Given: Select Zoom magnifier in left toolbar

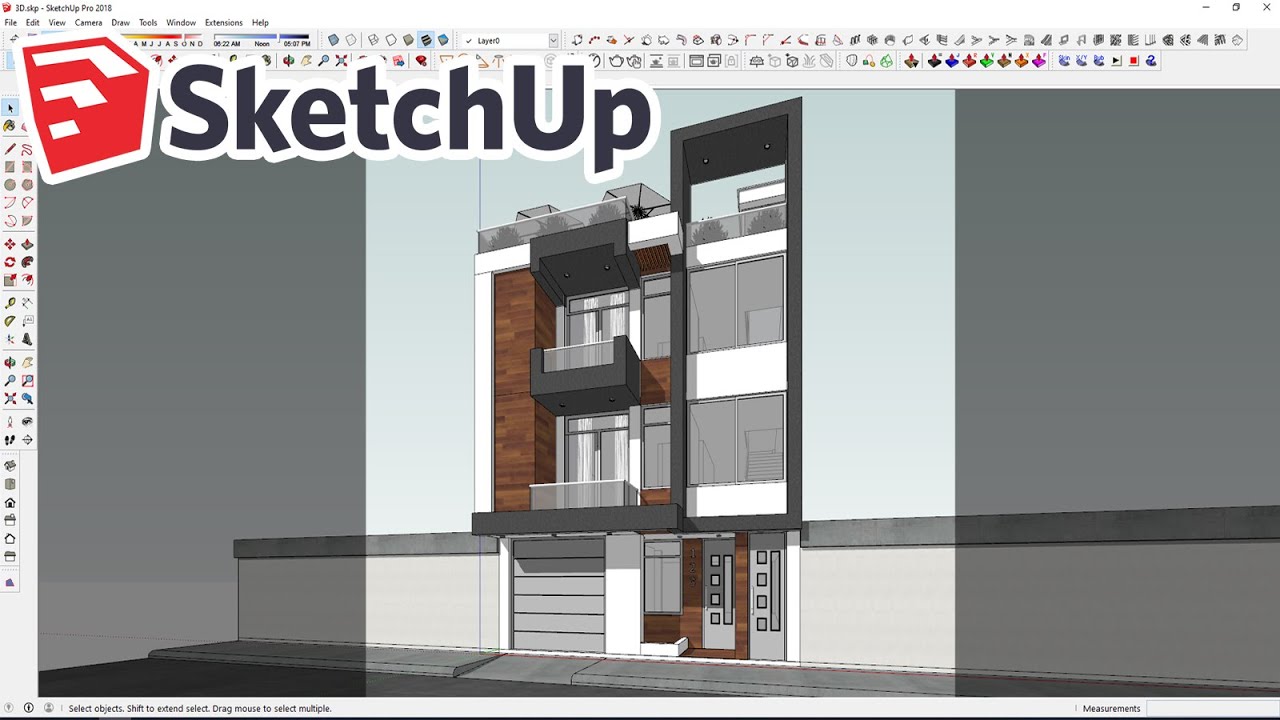Looking at the screenshot, I should pyautogui.click(x=10, y=380).
